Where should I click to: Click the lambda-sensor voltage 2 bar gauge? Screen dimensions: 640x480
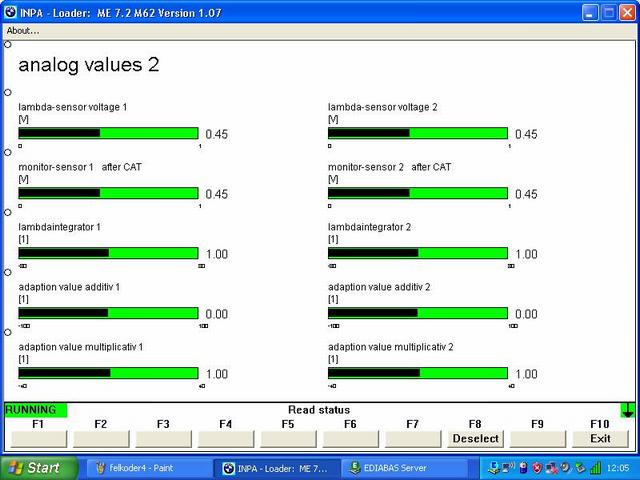click(418, 133)
